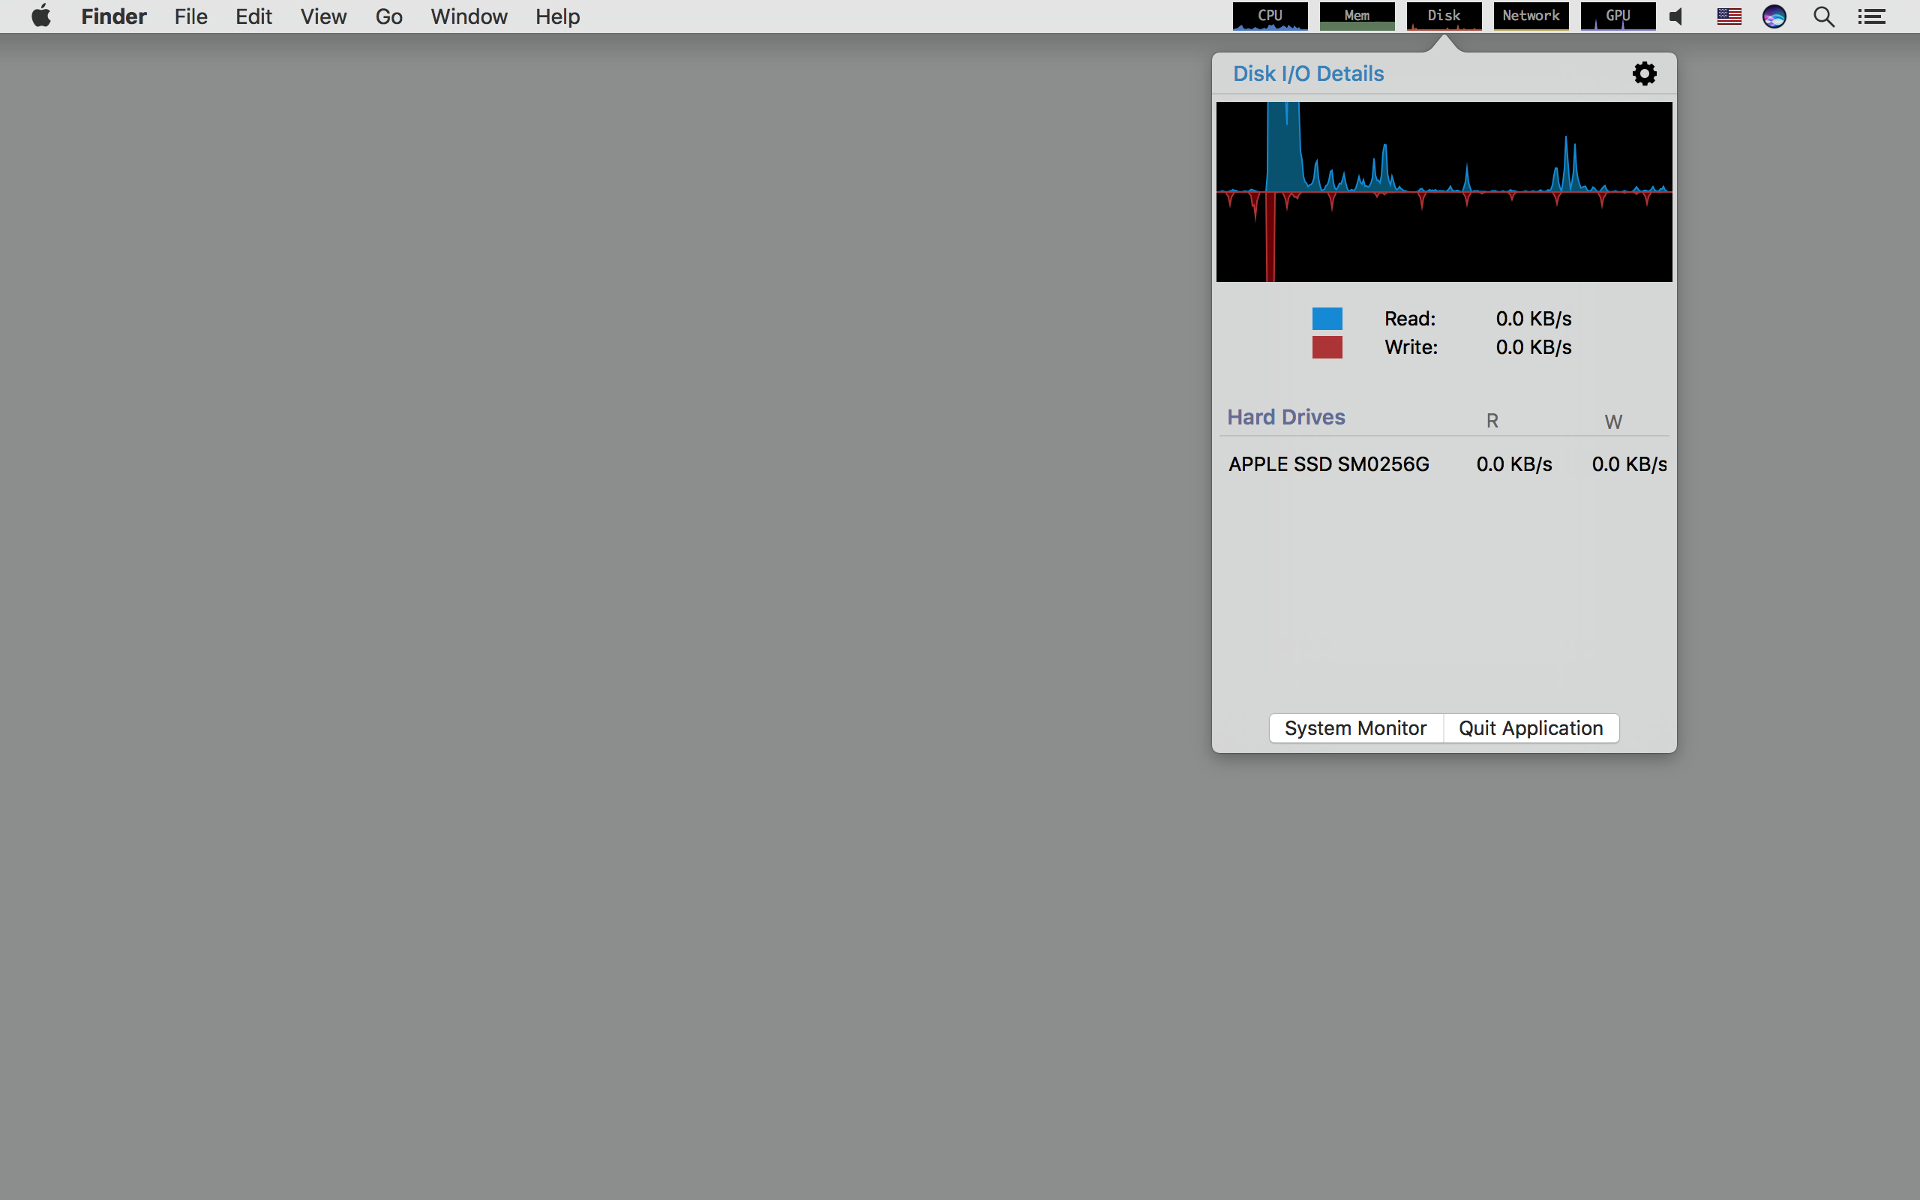The height and width of the screenshot is (1200, 1920).
Task: Open the GPU monitor menu bar graph
Action: click(1618, 16)
